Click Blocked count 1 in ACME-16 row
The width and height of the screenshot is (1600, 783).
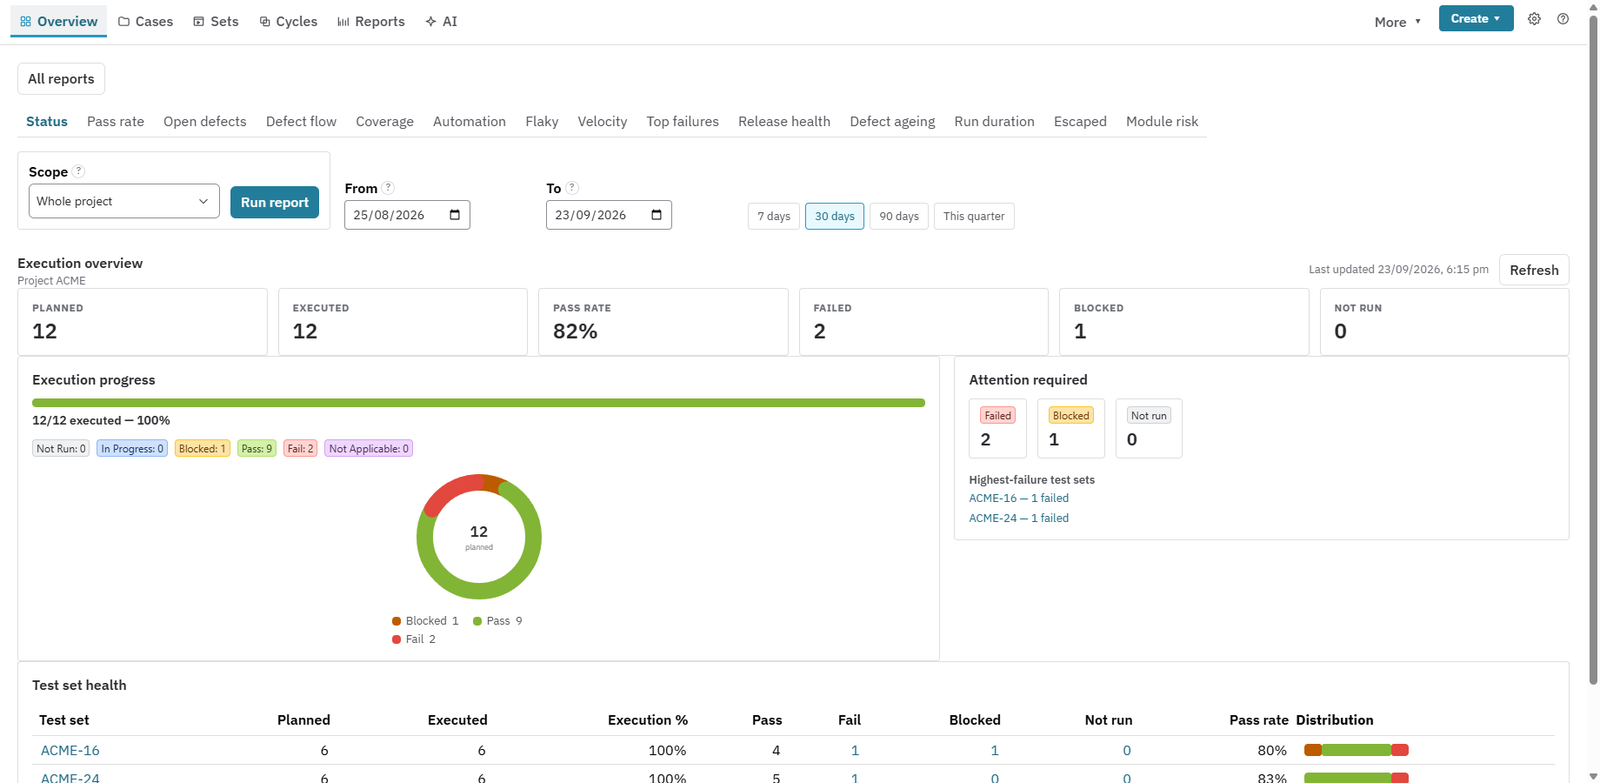(994, 750)
